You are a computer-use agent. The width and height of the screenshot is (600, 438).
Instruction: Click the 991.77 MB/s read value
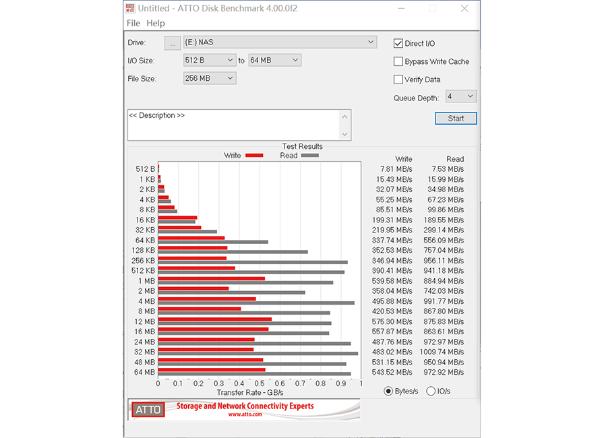[443, 301]
